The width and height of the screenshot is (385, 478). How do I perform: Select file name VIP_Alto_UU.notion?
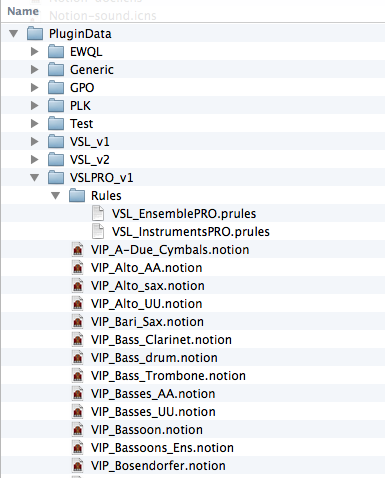point(146,304)
